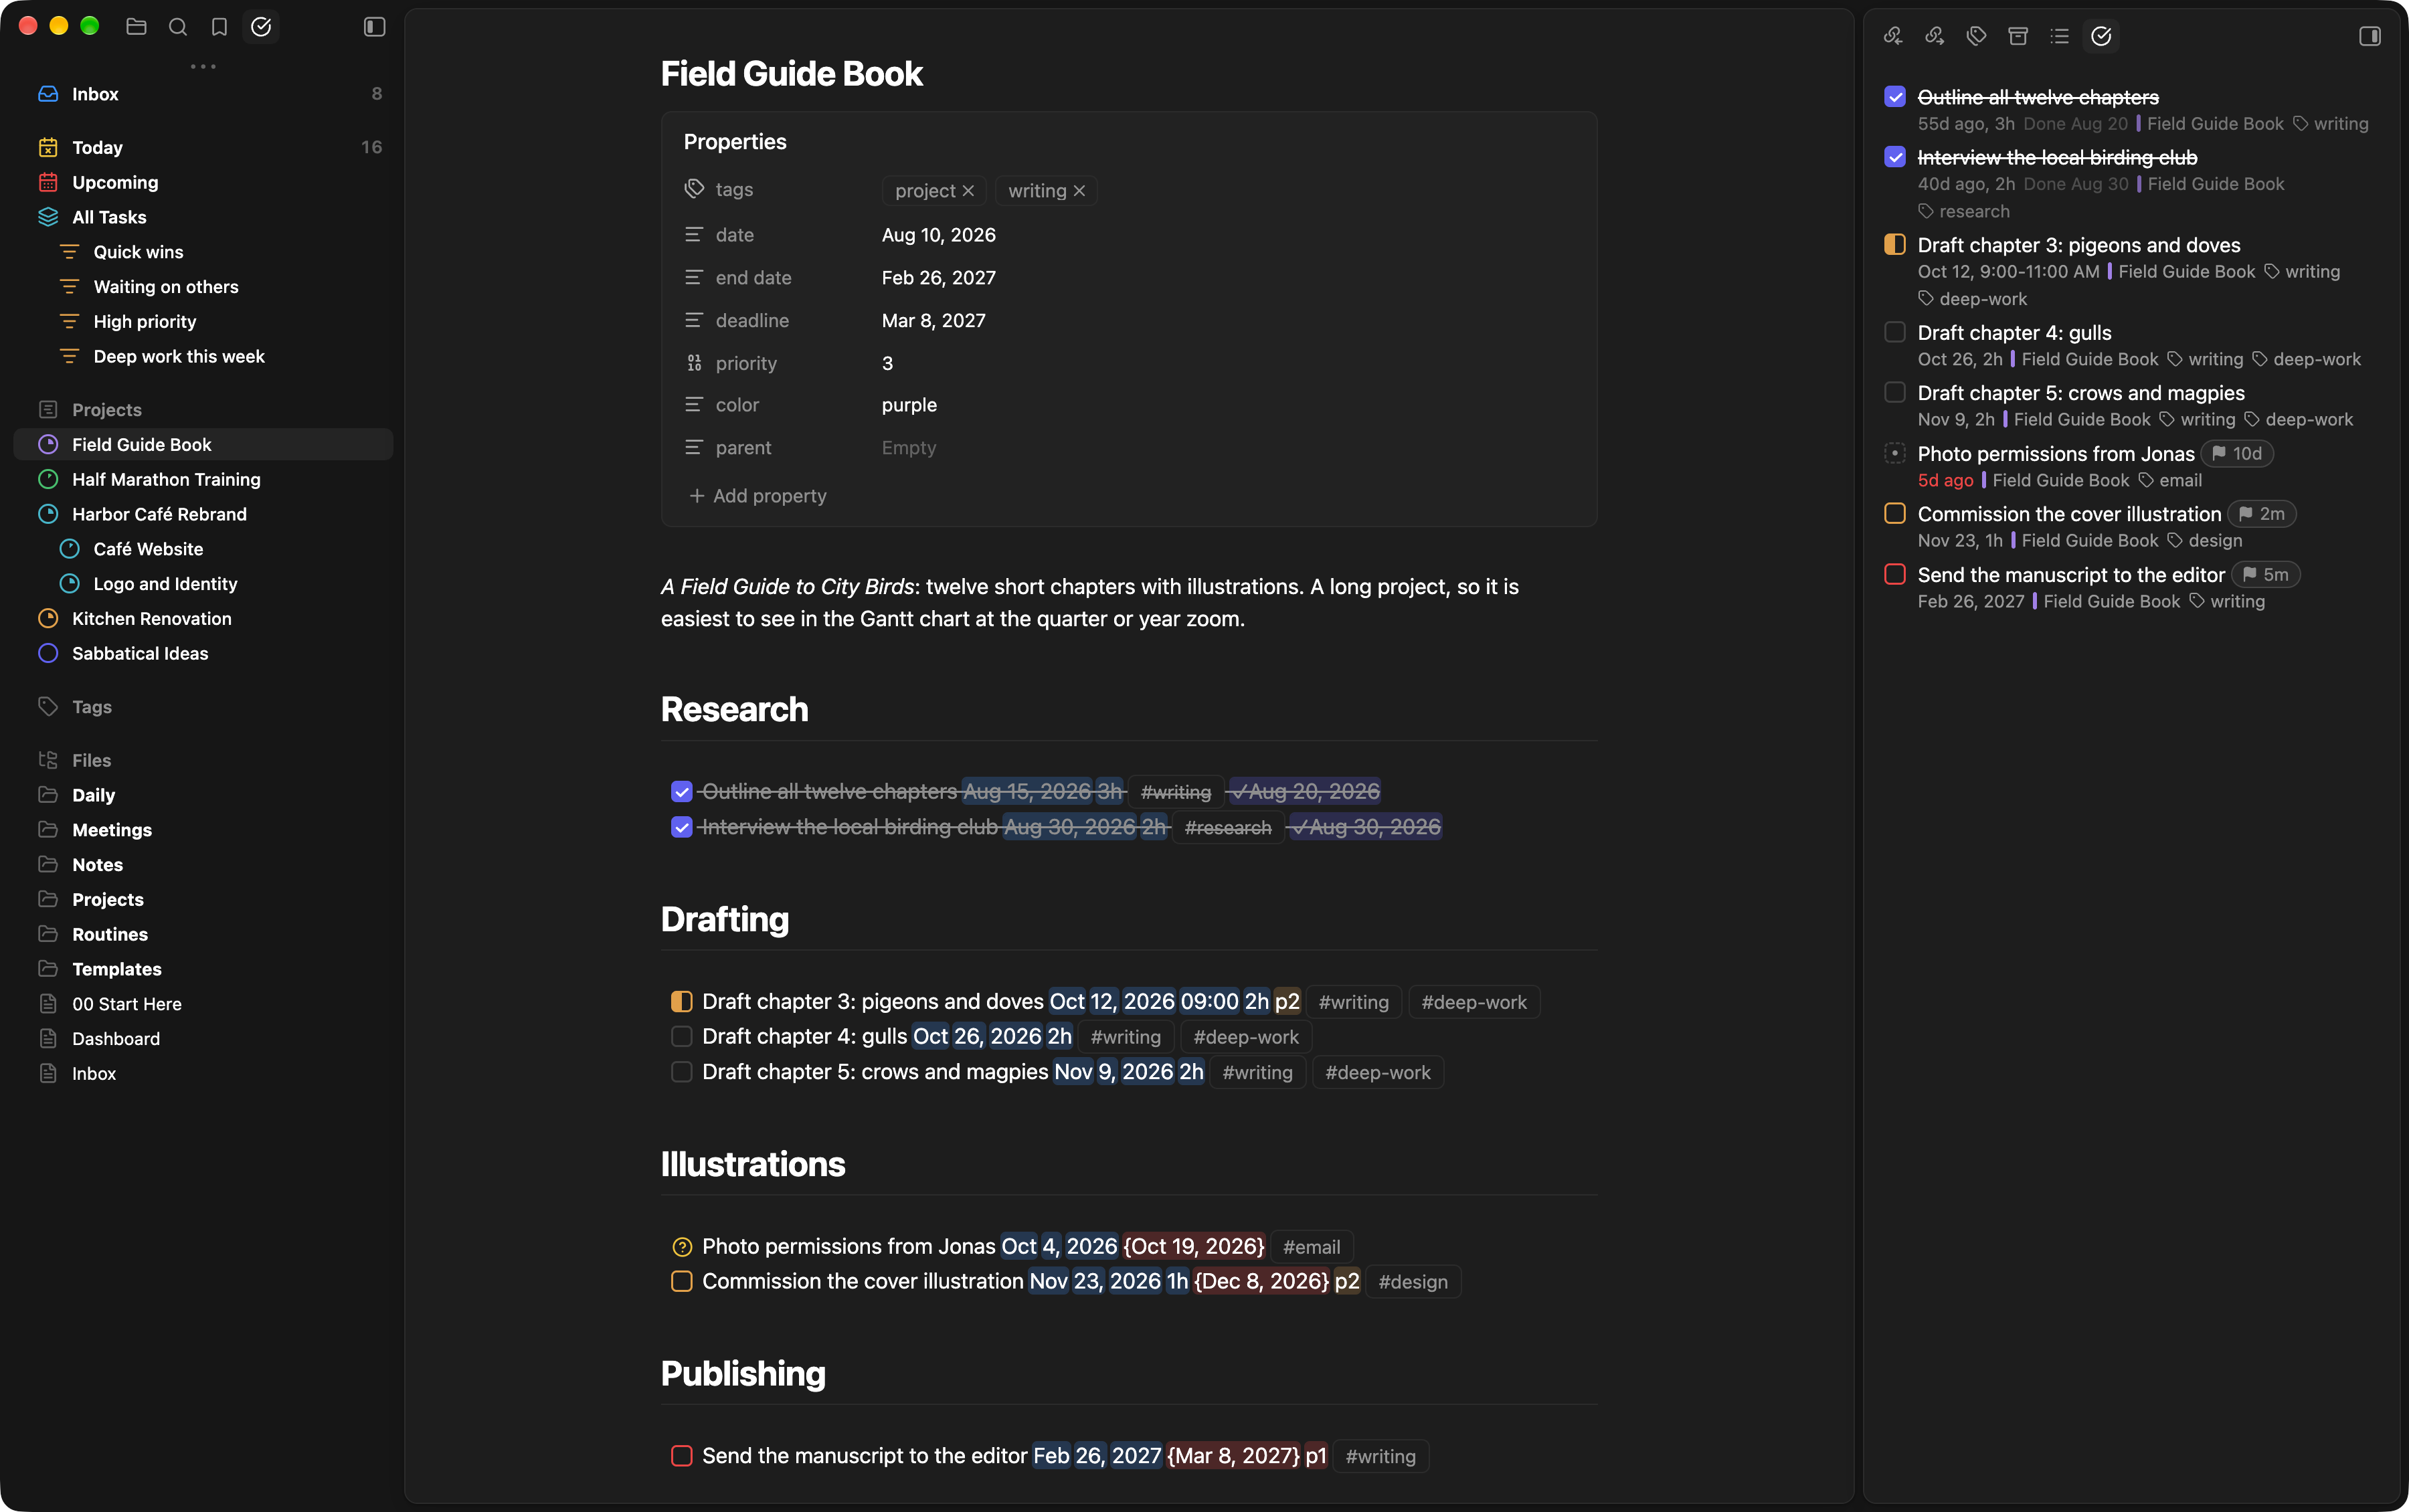The image size is (2409, 1512).
Task: Check Draft chapter 4: gulls in note
Action: coord(682,1037)
